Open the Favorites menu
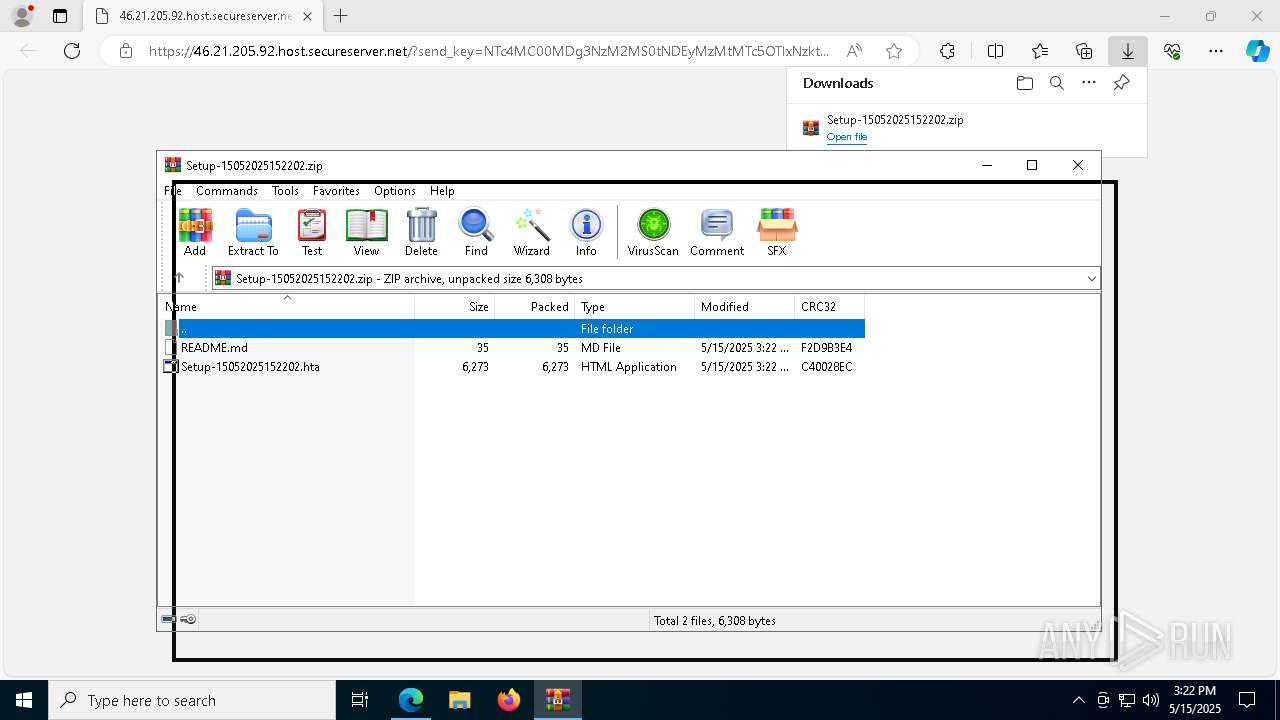The height and width of the screenshot is (720, 1280). [x=336, y=191]
